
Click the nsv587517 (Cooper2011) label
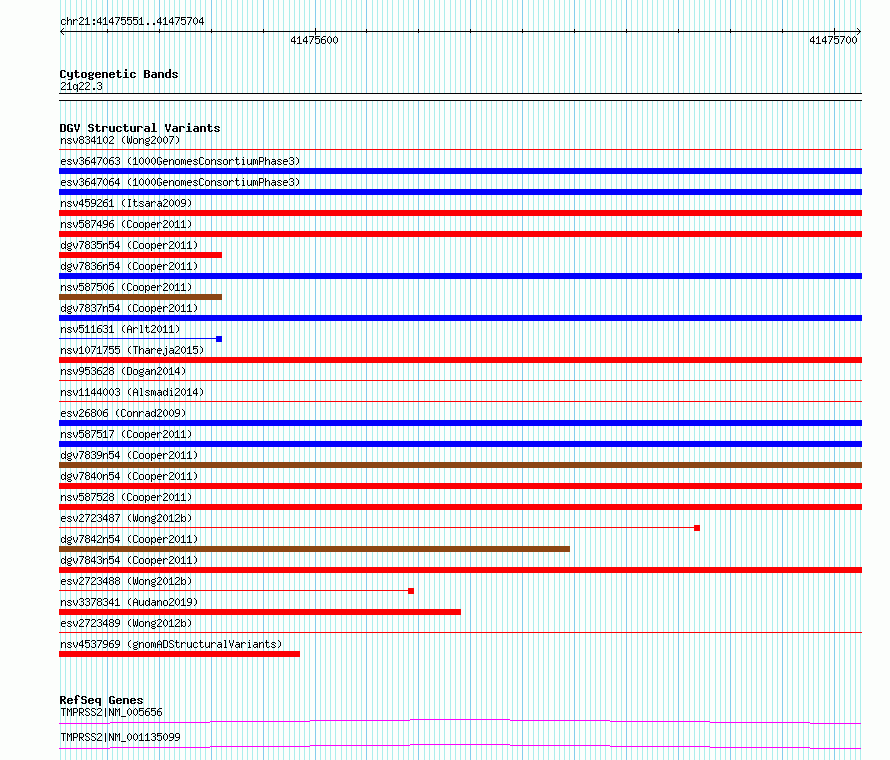click(x=126, y=434)
